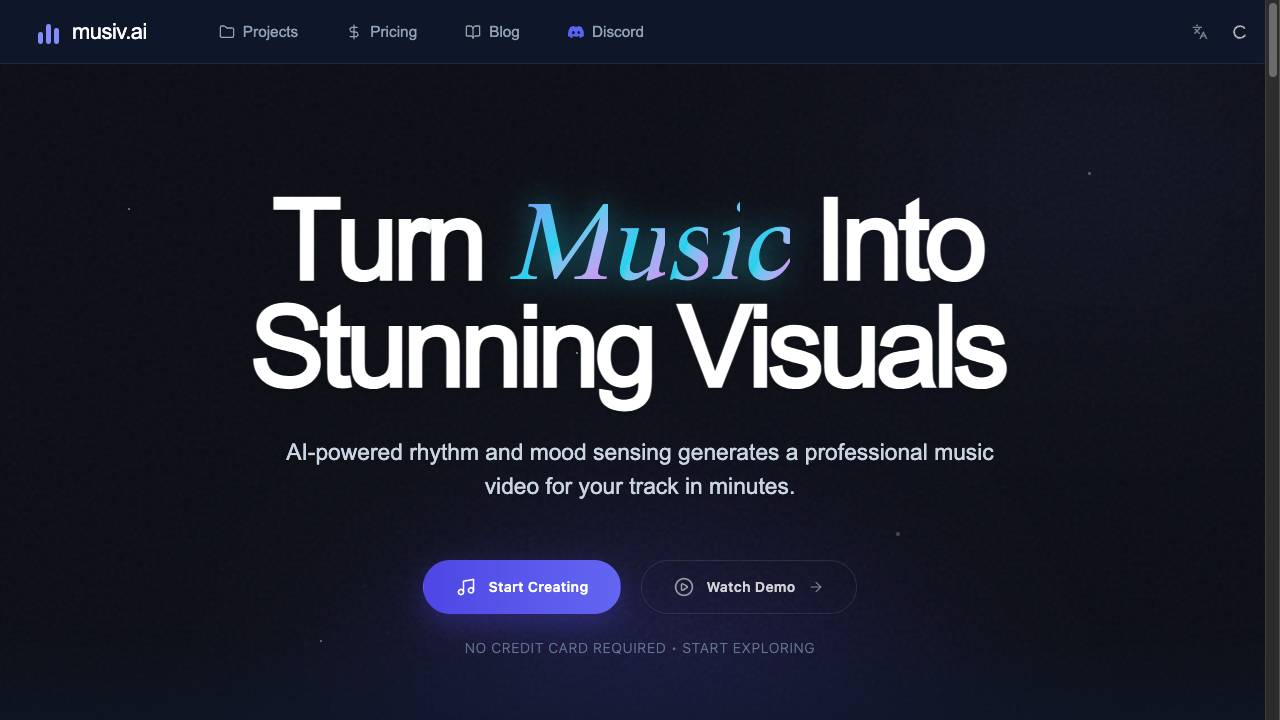The image size is (1280, 720).
Task: Click the musiv.ai logo bars icon
Action: pyautogui.click(x=48, y=33)
